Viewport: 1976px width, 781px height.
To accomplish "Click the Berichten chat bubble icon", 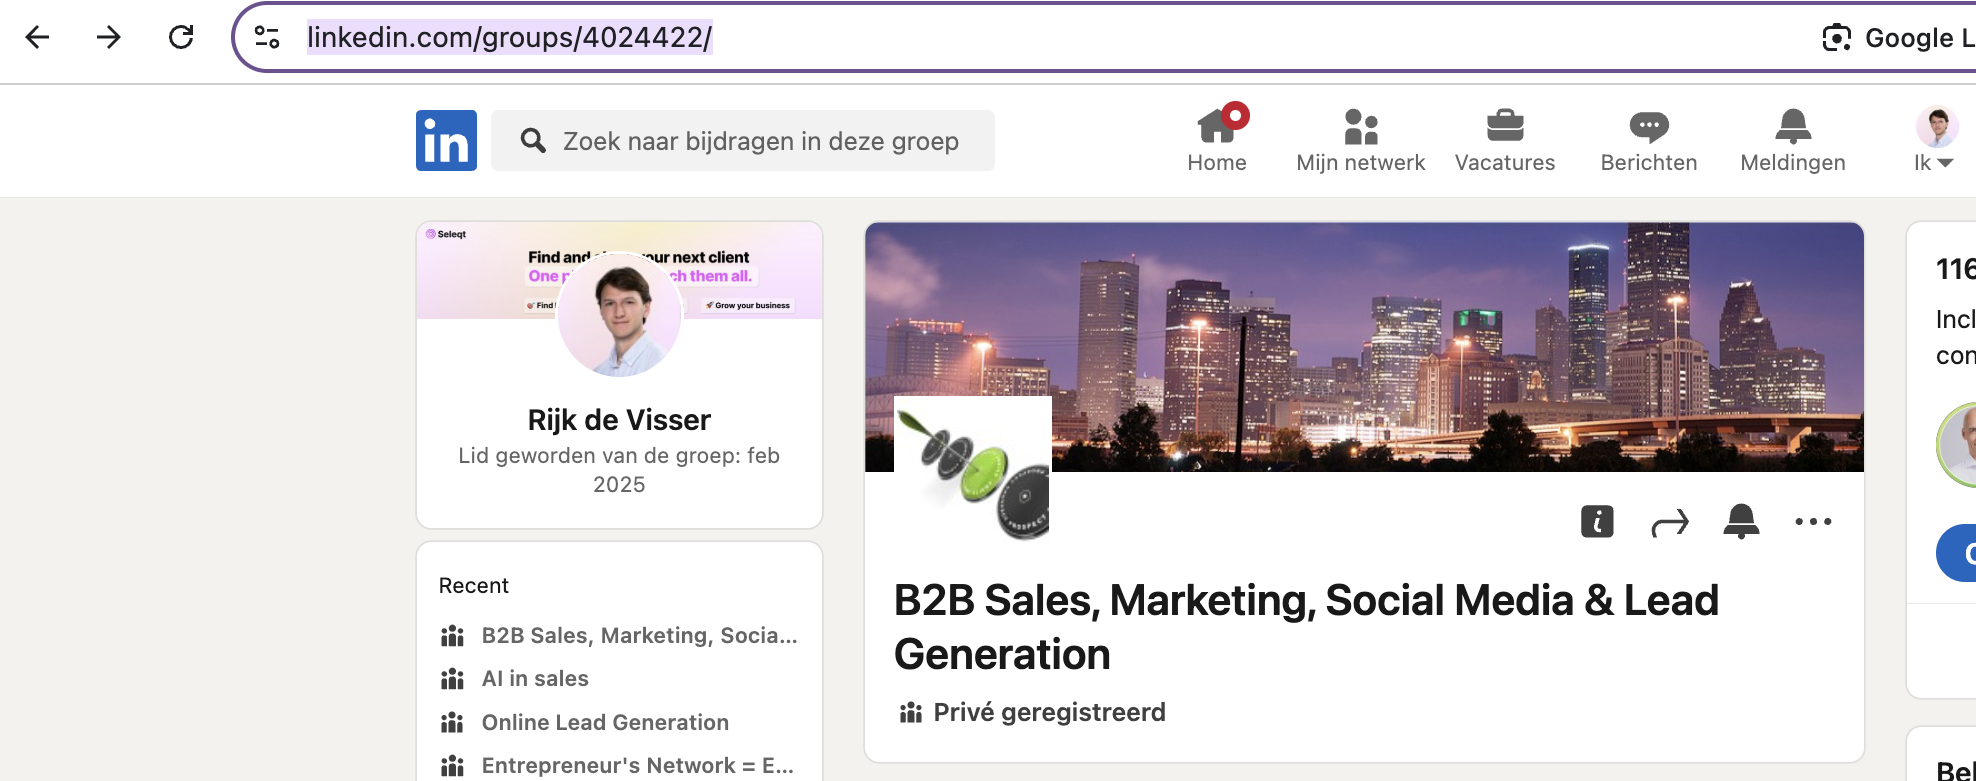I will 1648,127.
